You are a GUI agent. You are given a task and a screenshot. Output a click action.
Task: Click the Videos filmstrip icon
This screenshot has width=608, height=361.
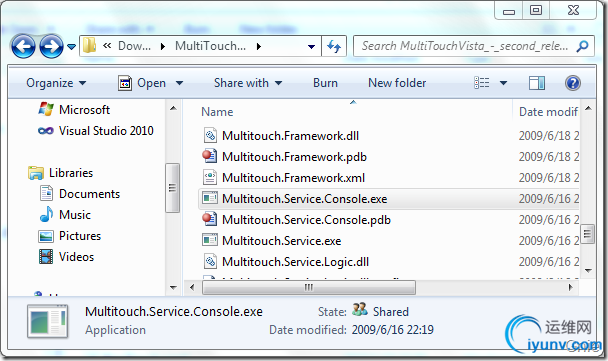click(x=46, y=256)
